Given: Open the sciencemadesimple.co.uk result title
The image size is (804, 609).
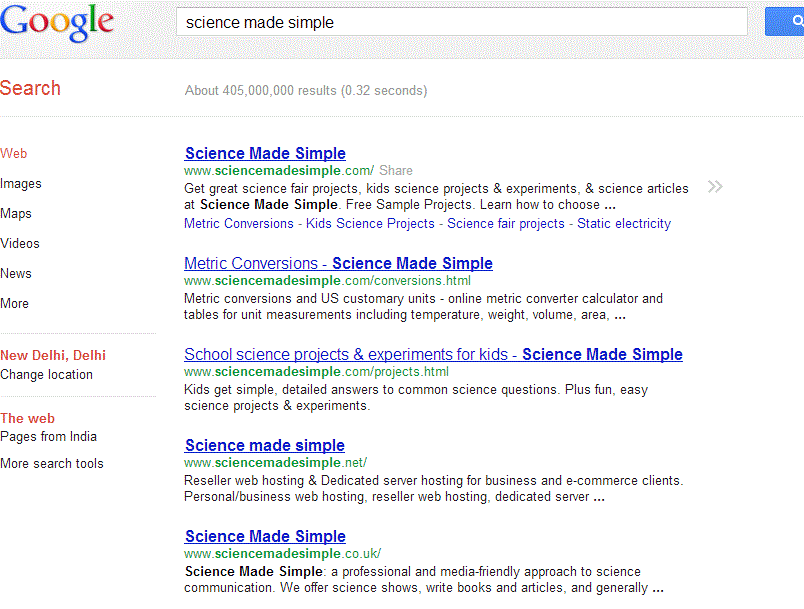Looking at the screenshot, I should coord(265,537).
